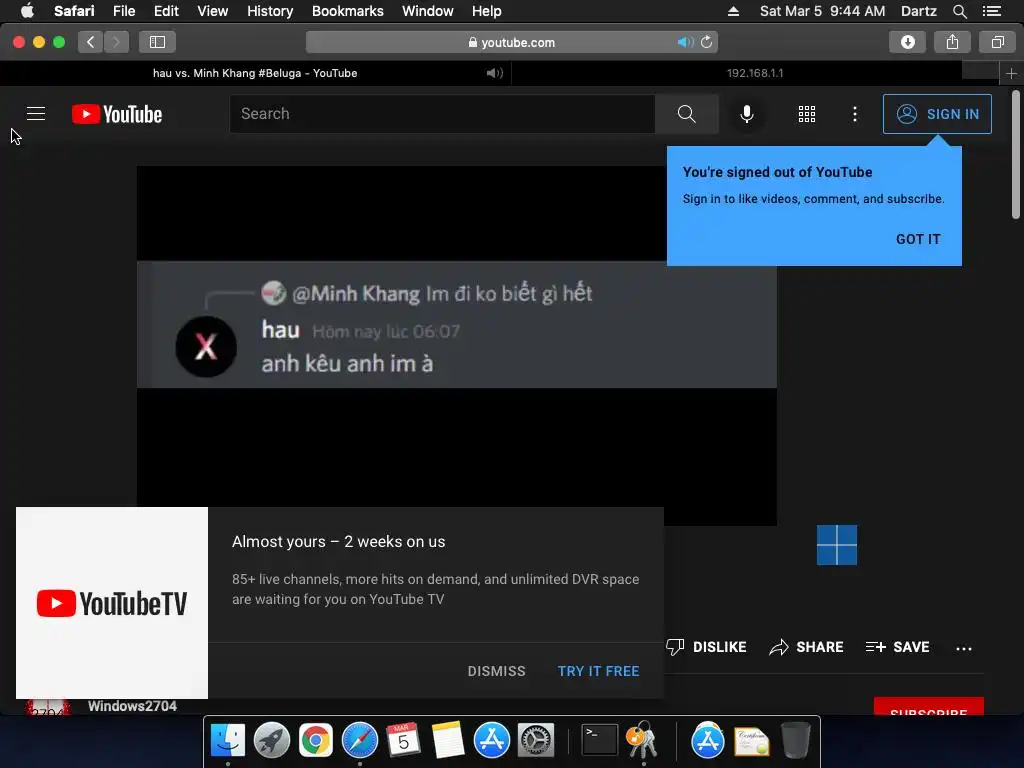Open the Windows2704 channel name
This screenshot has width=1024, height=768.
click(x=133, y=706)
